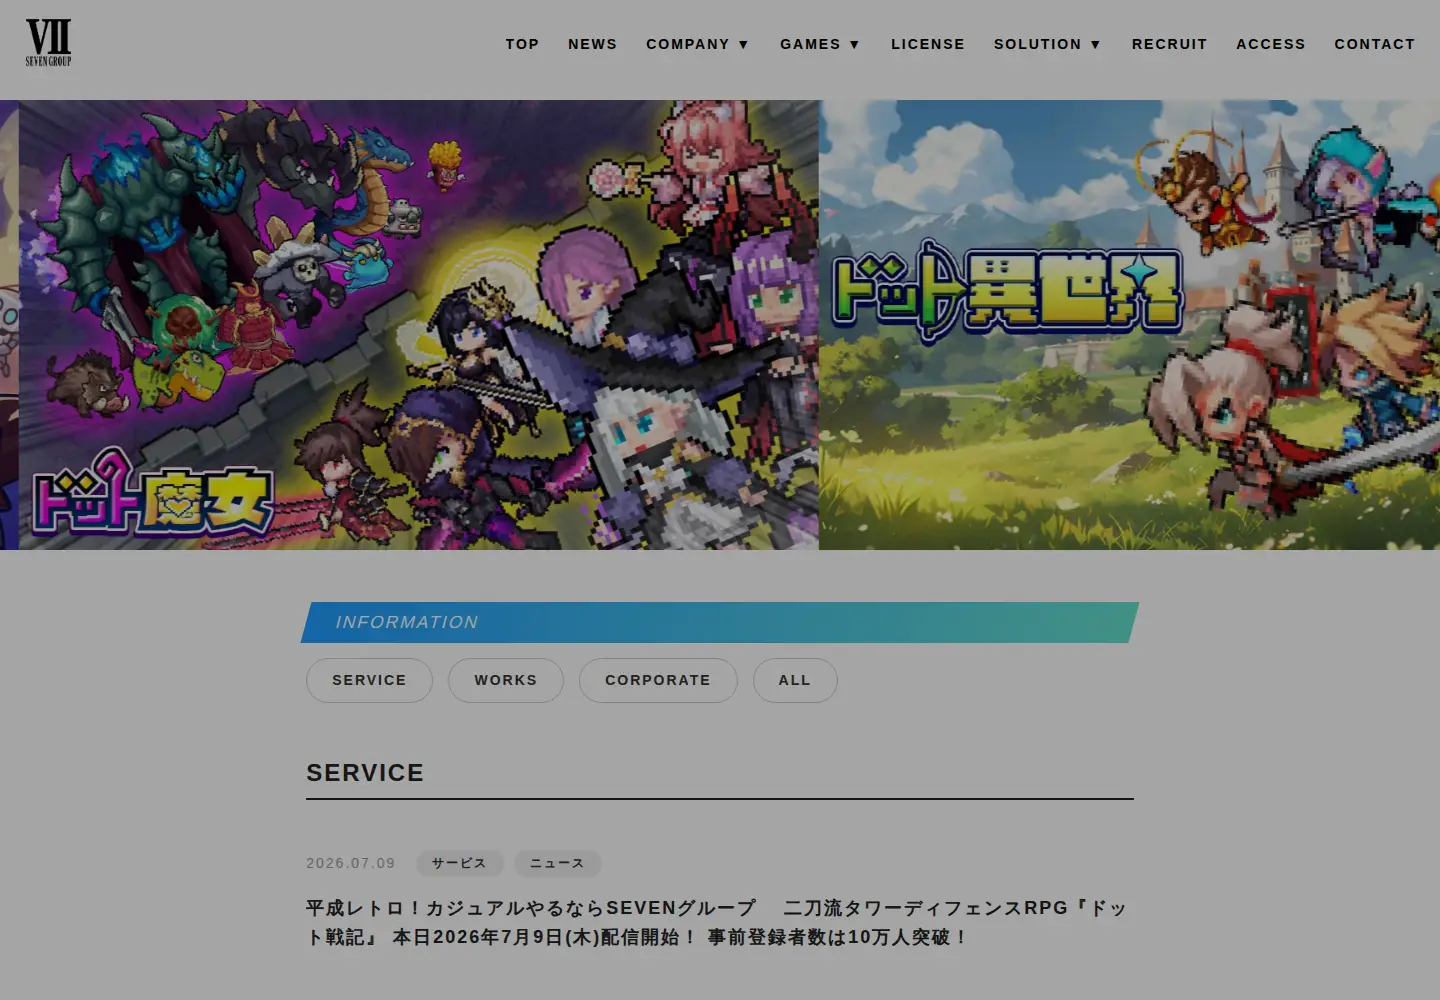Click the 2026.07.09 article date
Screen dimensions: 1440x1000
tap(351, 863)
